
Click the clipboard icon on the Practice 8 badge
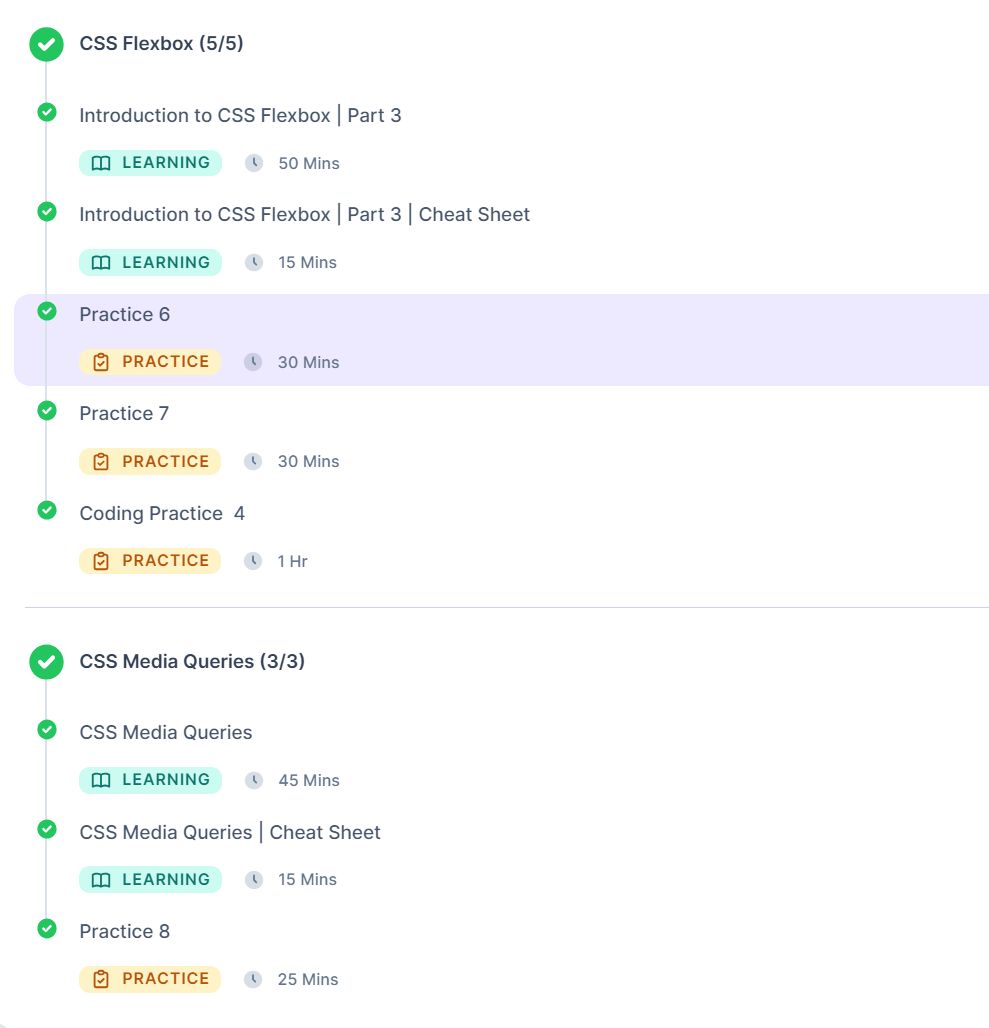click(101, 979)
